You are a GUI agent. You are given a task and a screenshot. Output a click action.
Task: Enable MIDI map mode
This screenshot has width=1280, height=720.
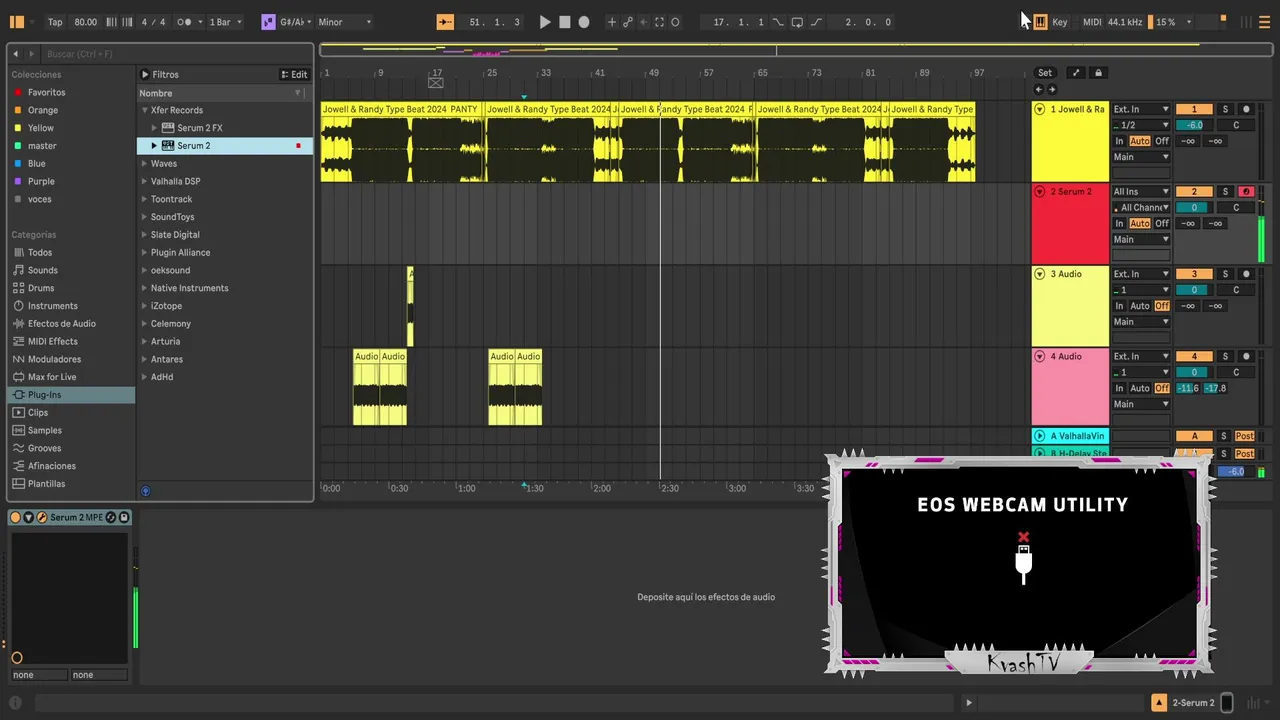click(x=1092, y=22)
